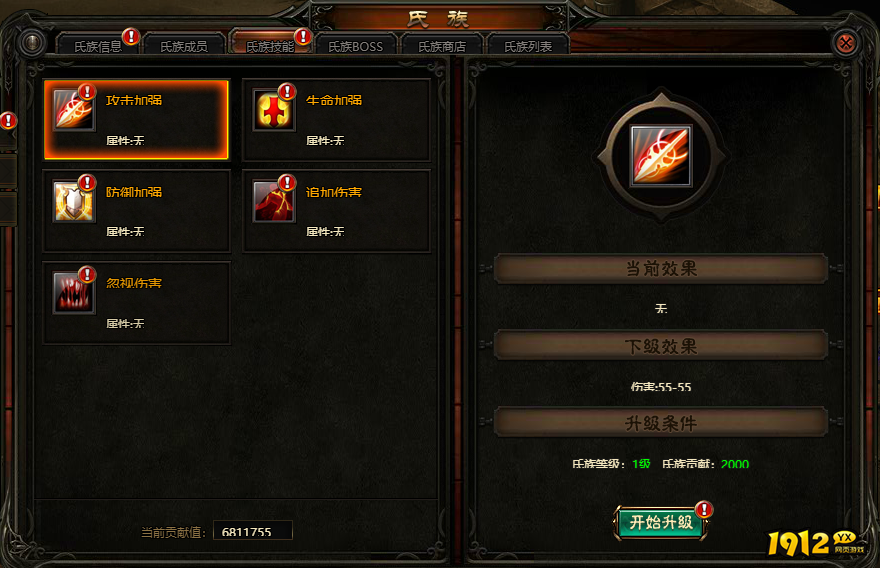Pick the 追加伤害 skill icon
The height and width of the screenshot is (568, 880).
click(274, 201)
